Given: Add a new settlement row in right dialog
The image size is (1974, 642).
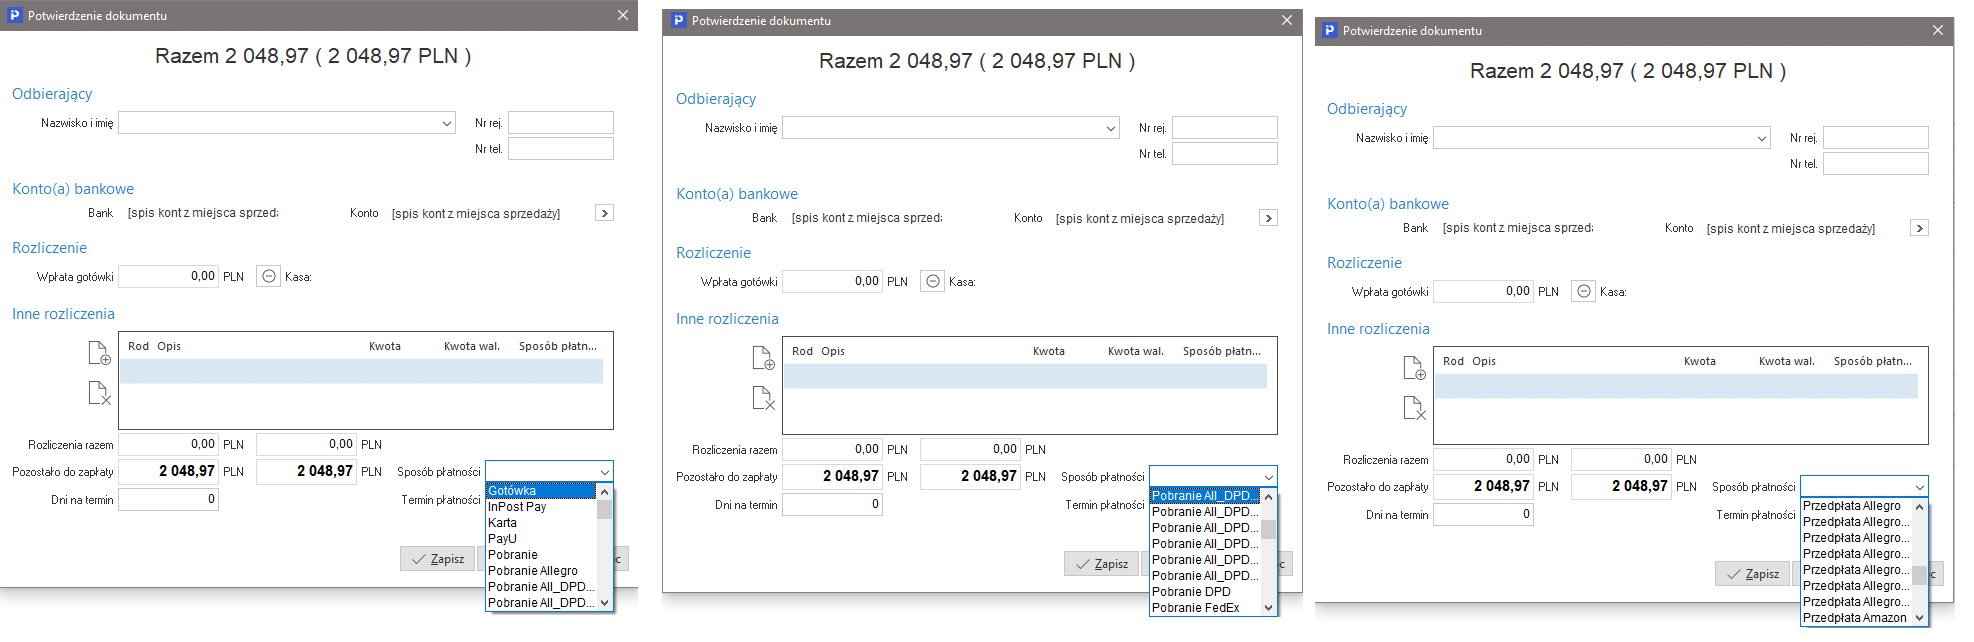Looking at the screenshot, I should pos(1414,368).
